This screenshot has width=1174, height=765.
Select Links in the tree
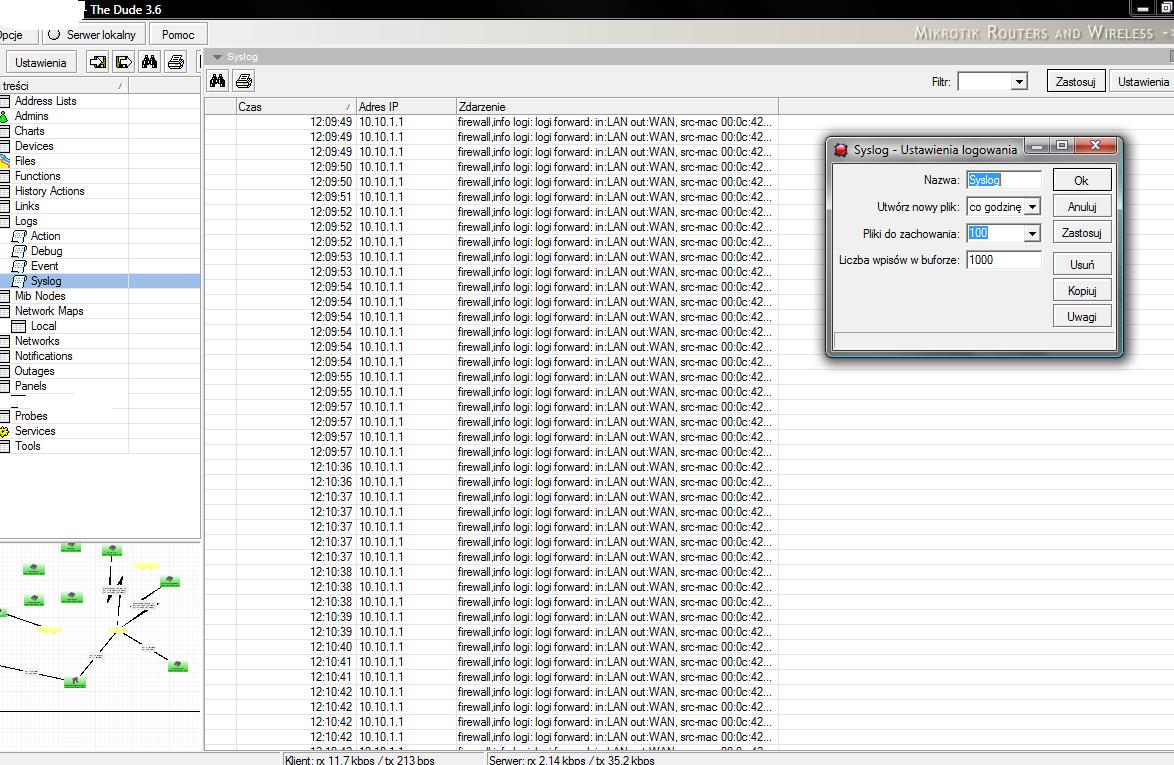pos(27,206)
